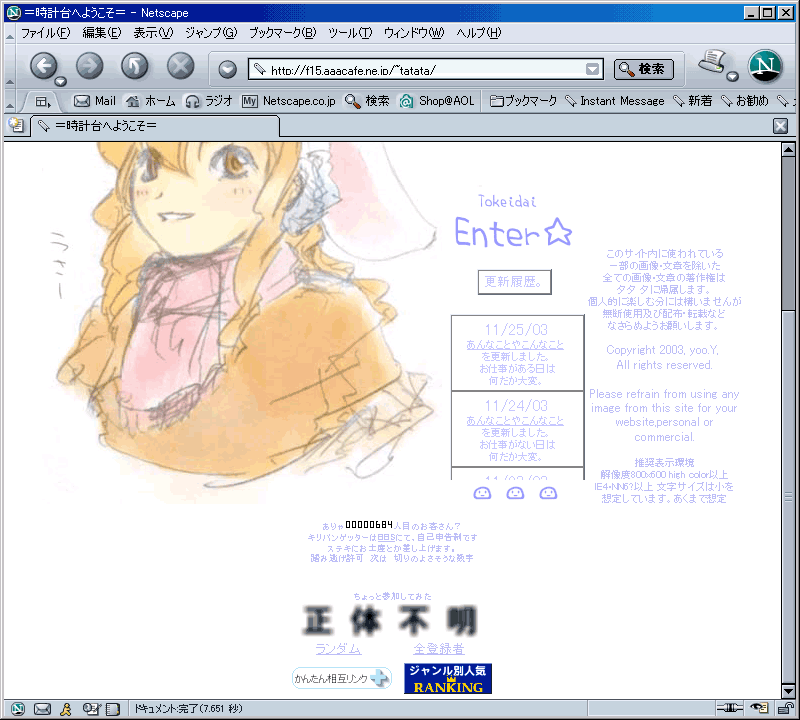
Task: Open the Print button dropdown arrow
Action: coord(733,77)
